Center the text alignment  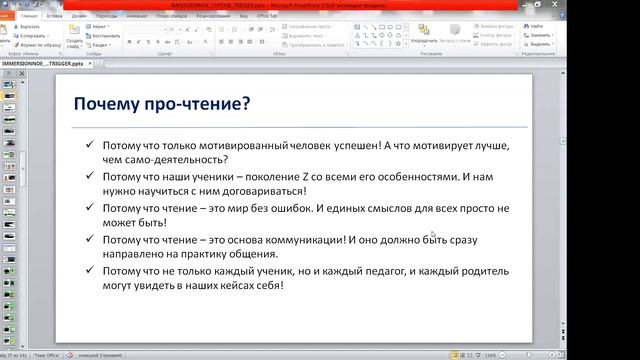tap(231, 42)
